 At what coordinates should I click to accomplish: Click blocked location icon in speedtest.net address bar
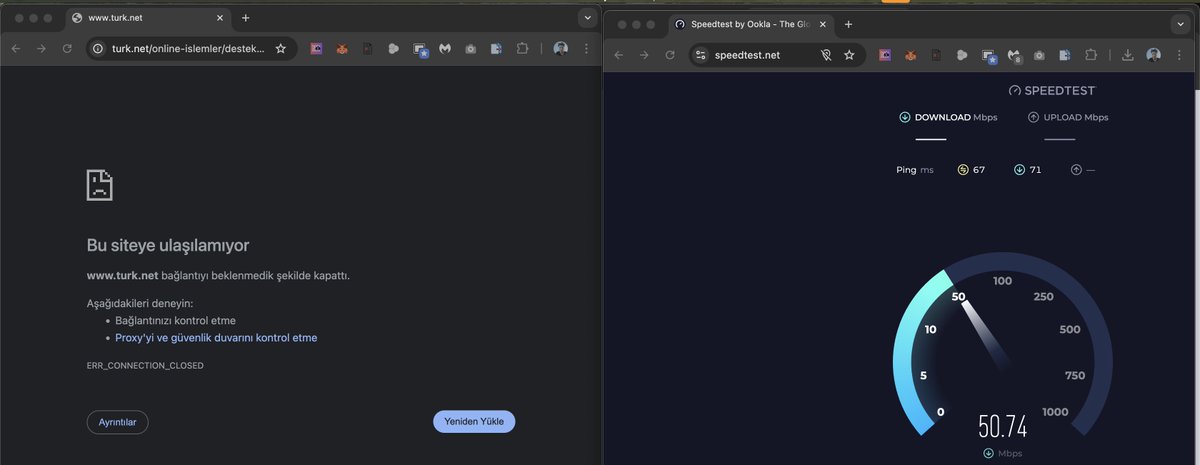click(826, 55)
